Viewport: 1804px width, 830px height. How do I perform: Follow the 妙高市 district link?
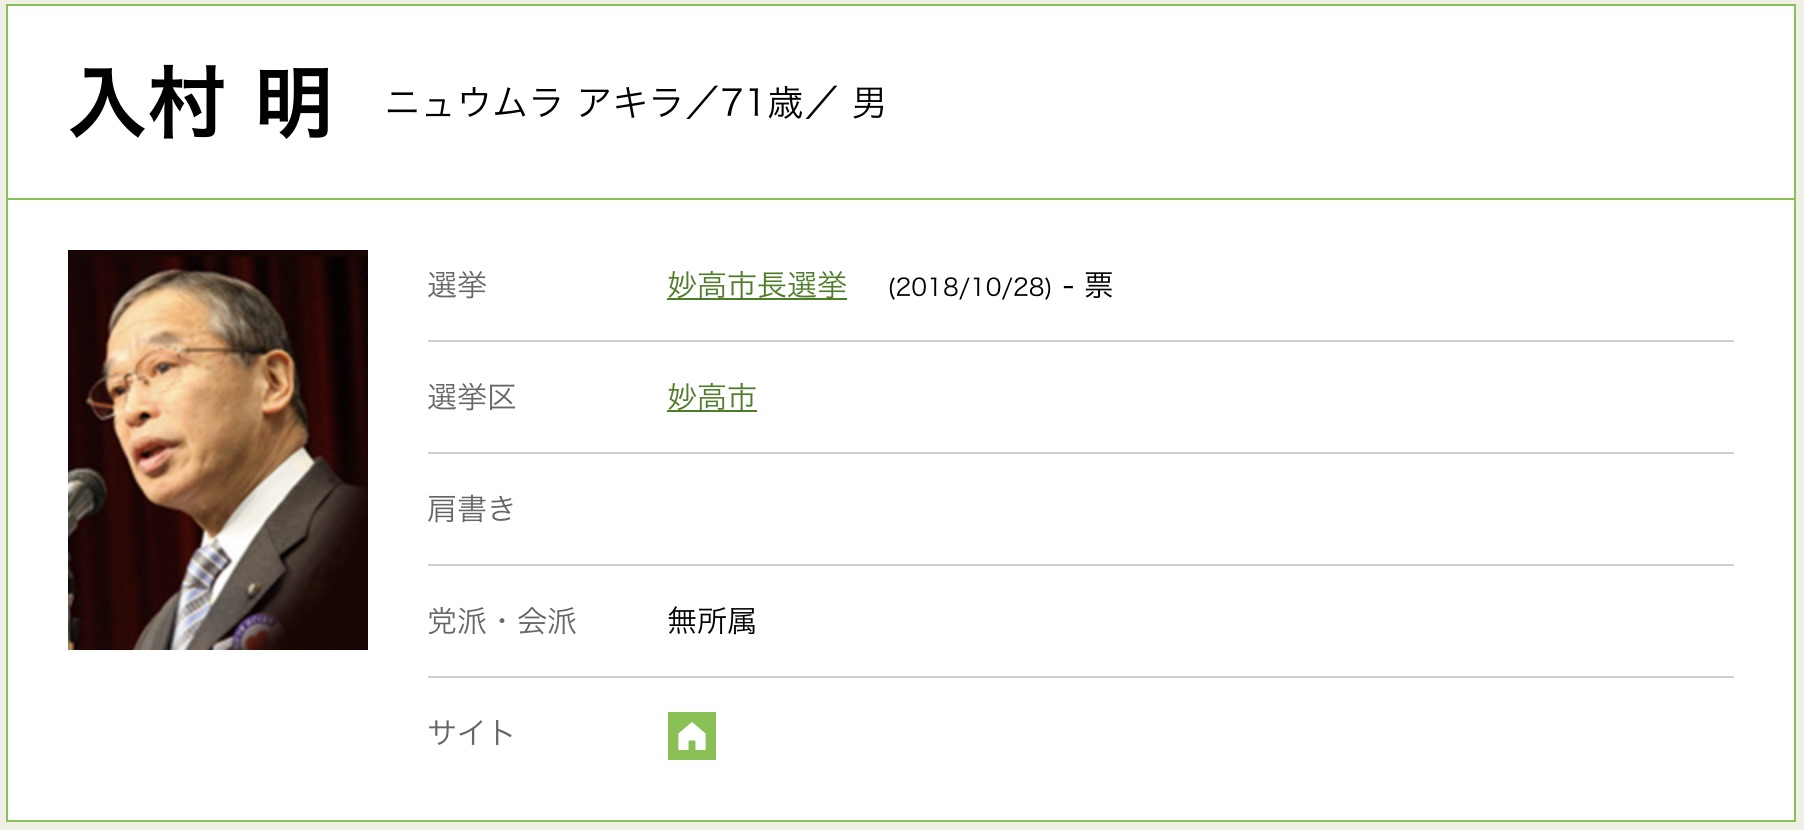click(x=711, y=398)
